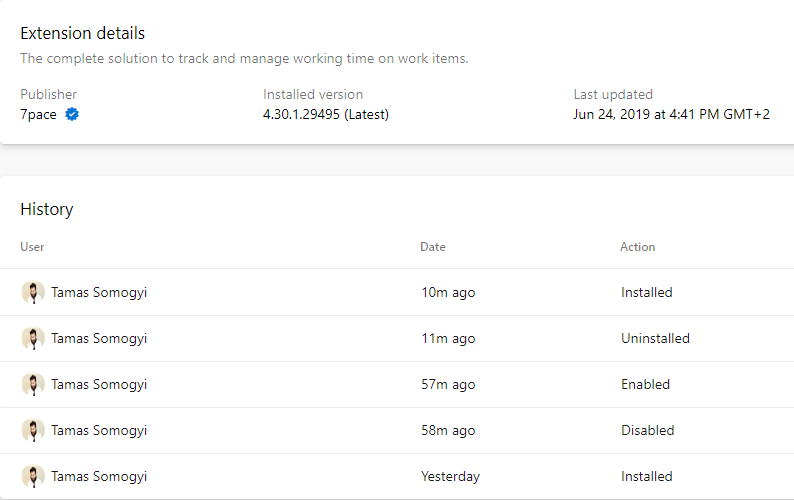Click the Last updated date value
This screenshot has width=794, height=500.
click(x=671, y=114)
